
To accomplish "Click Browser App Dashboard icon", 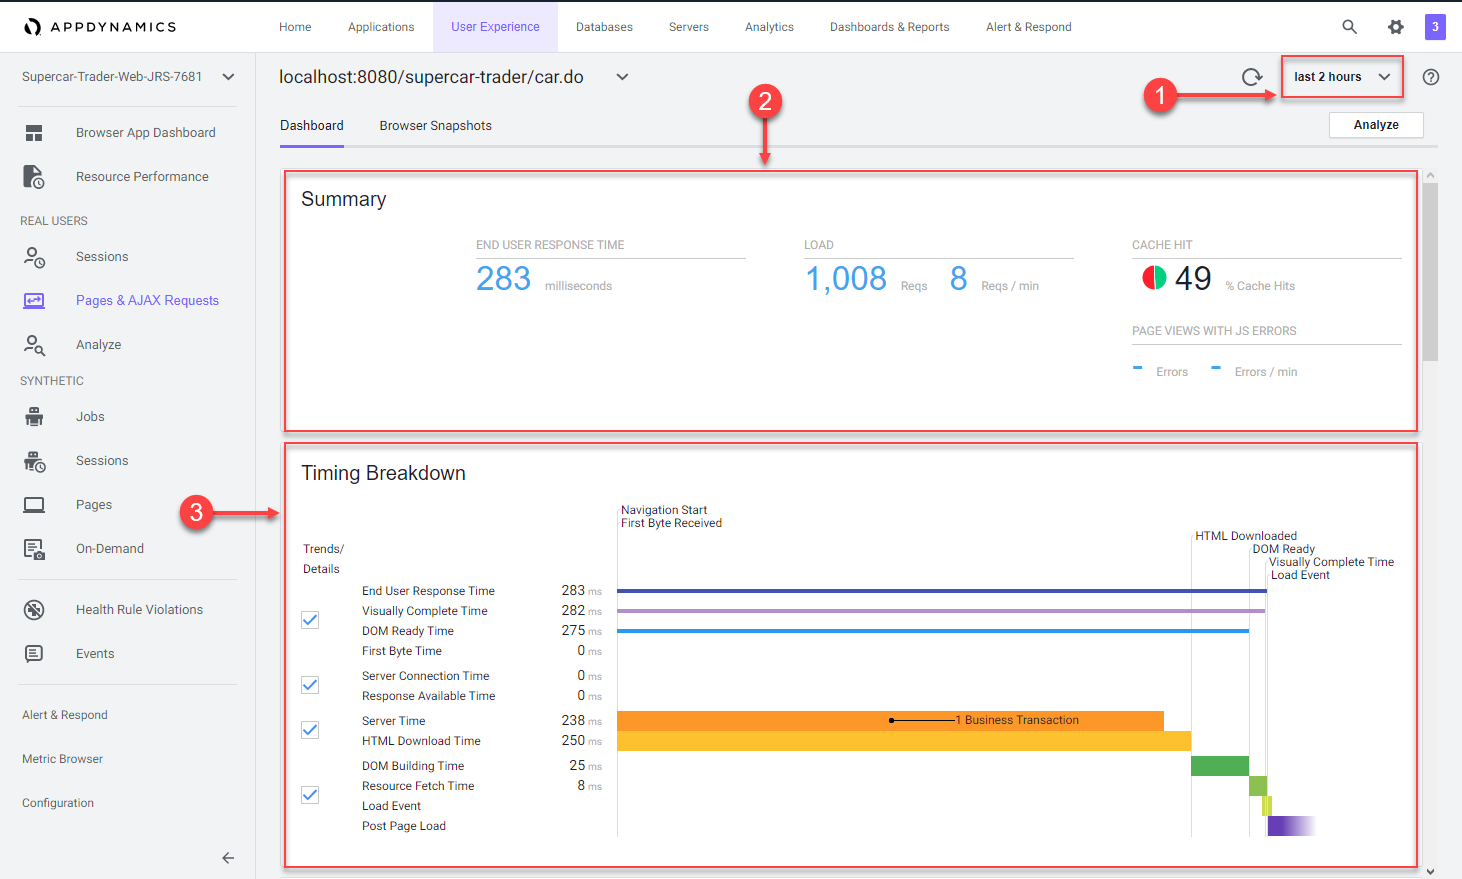I will [34, 133].
